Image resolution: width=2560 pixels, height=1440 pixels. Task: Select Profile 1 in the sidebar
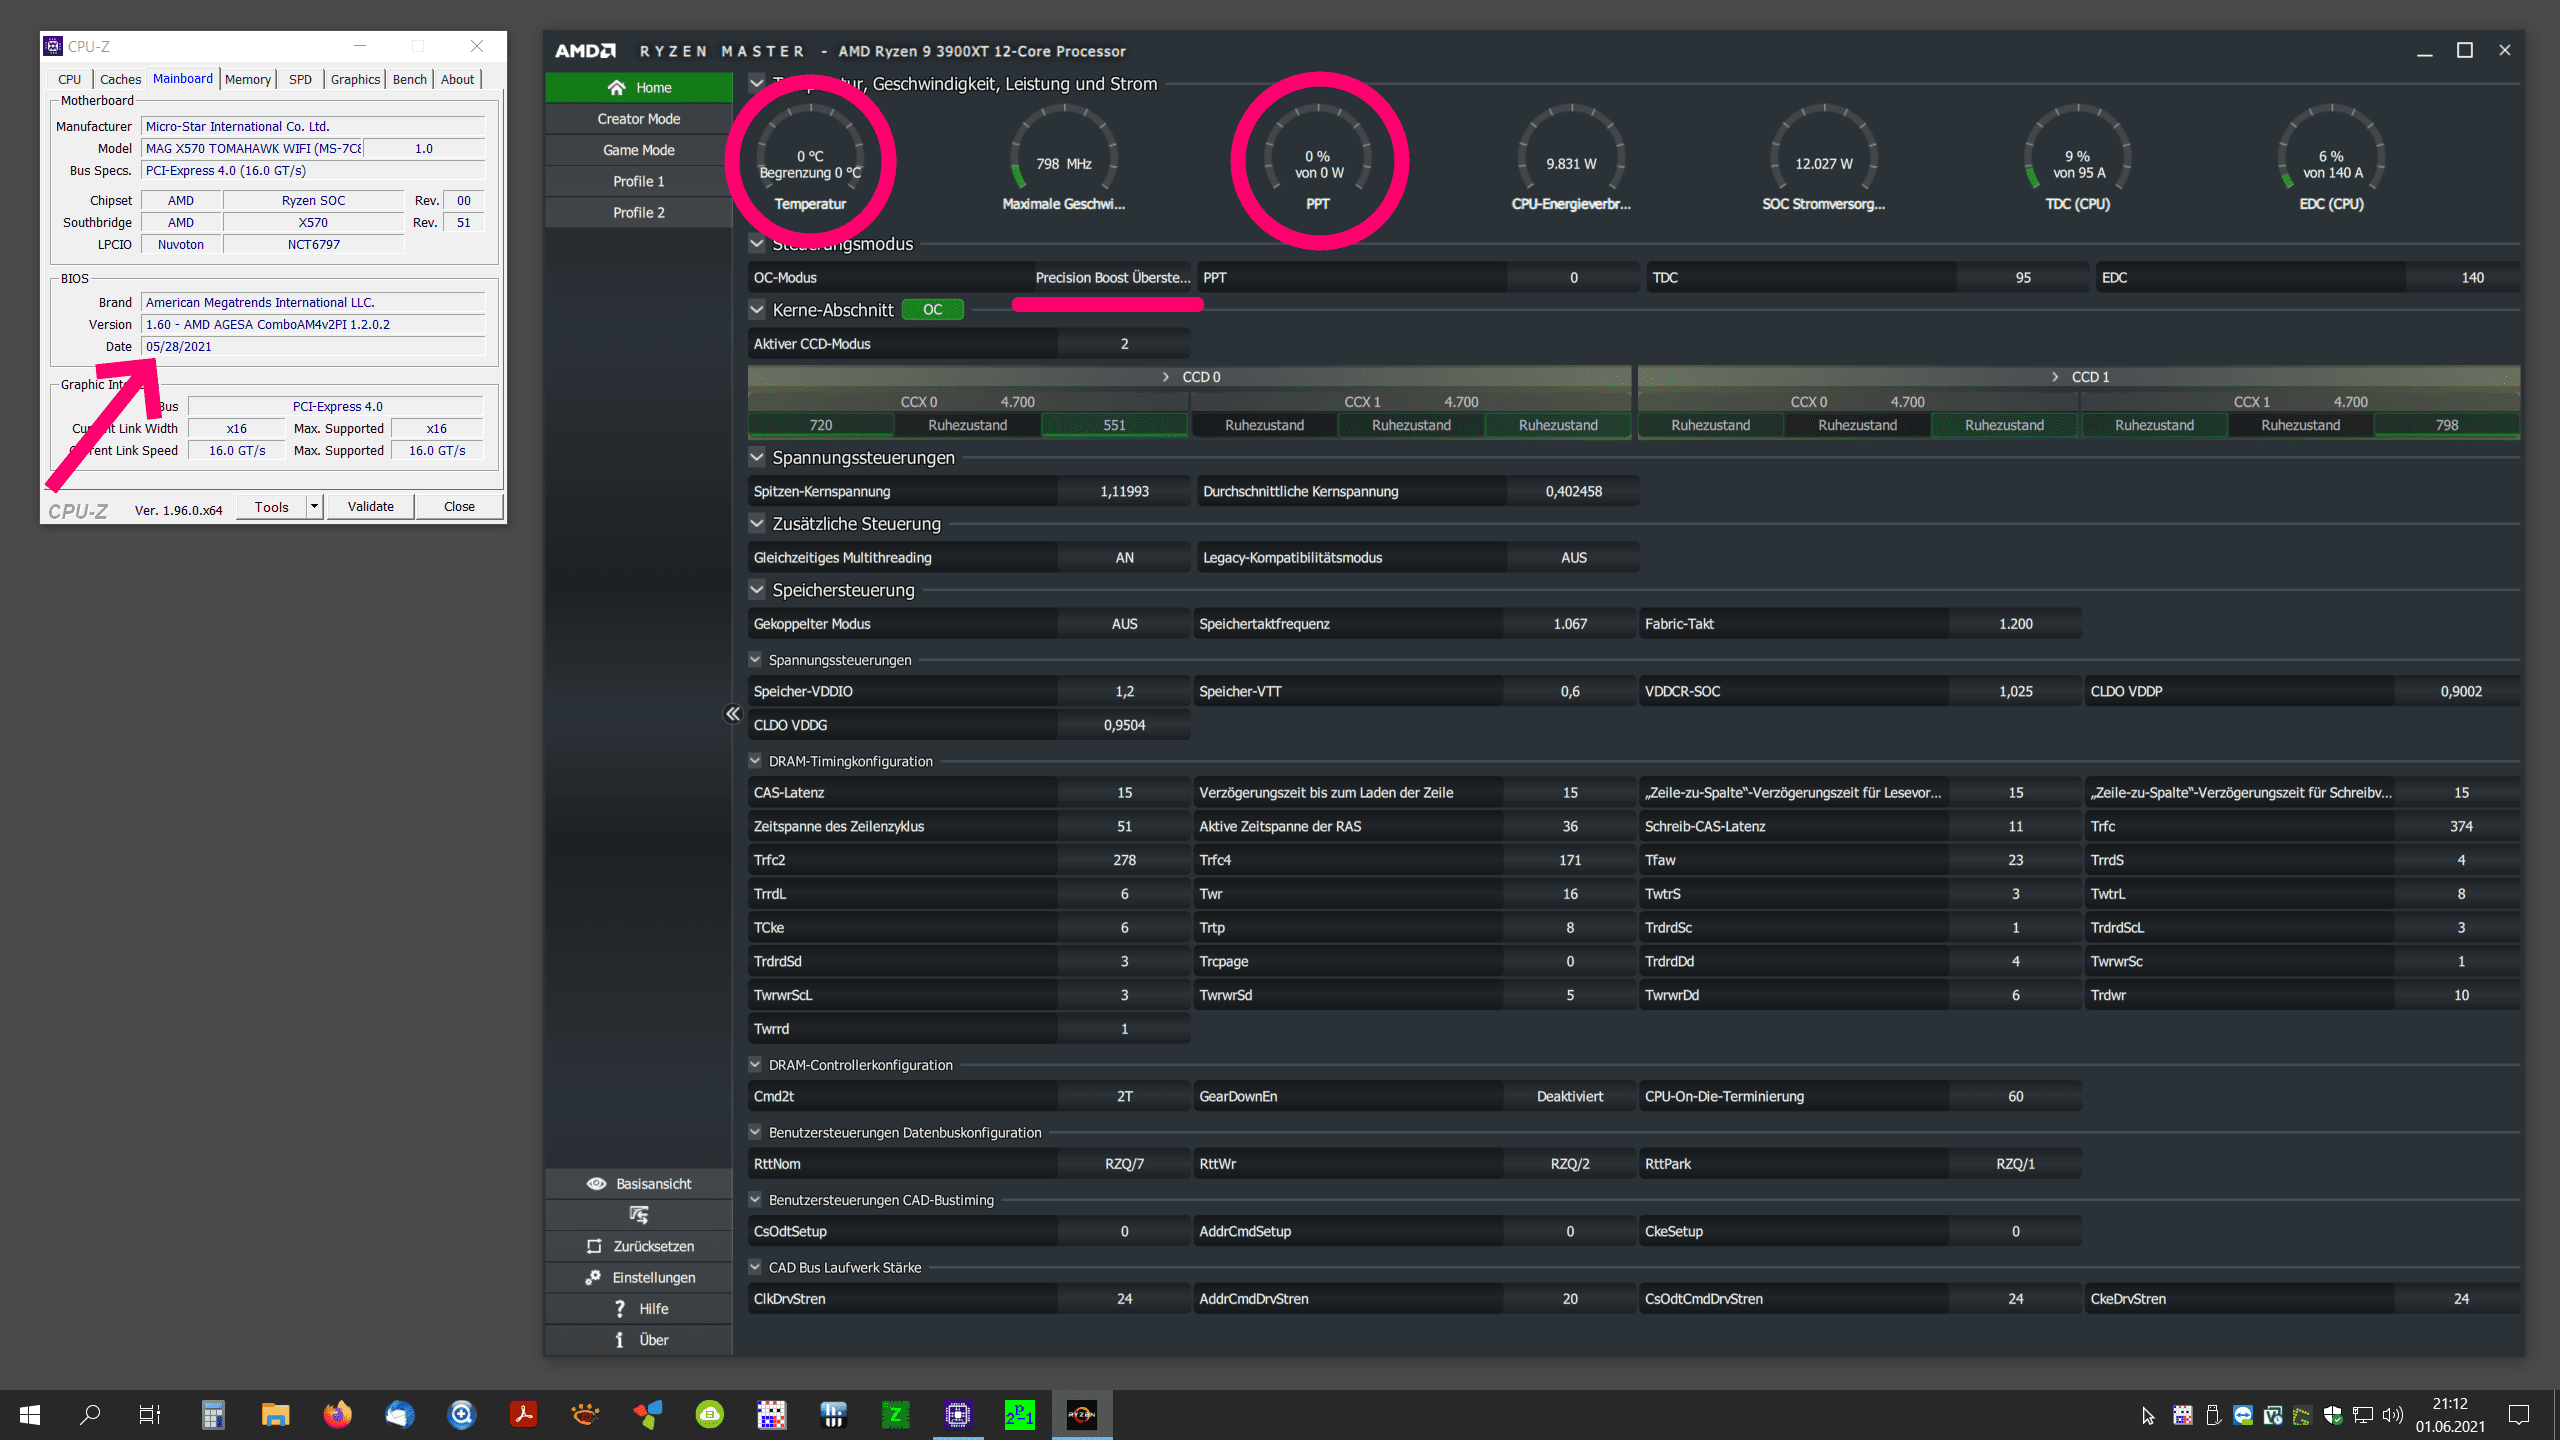(x=639, y=181)
